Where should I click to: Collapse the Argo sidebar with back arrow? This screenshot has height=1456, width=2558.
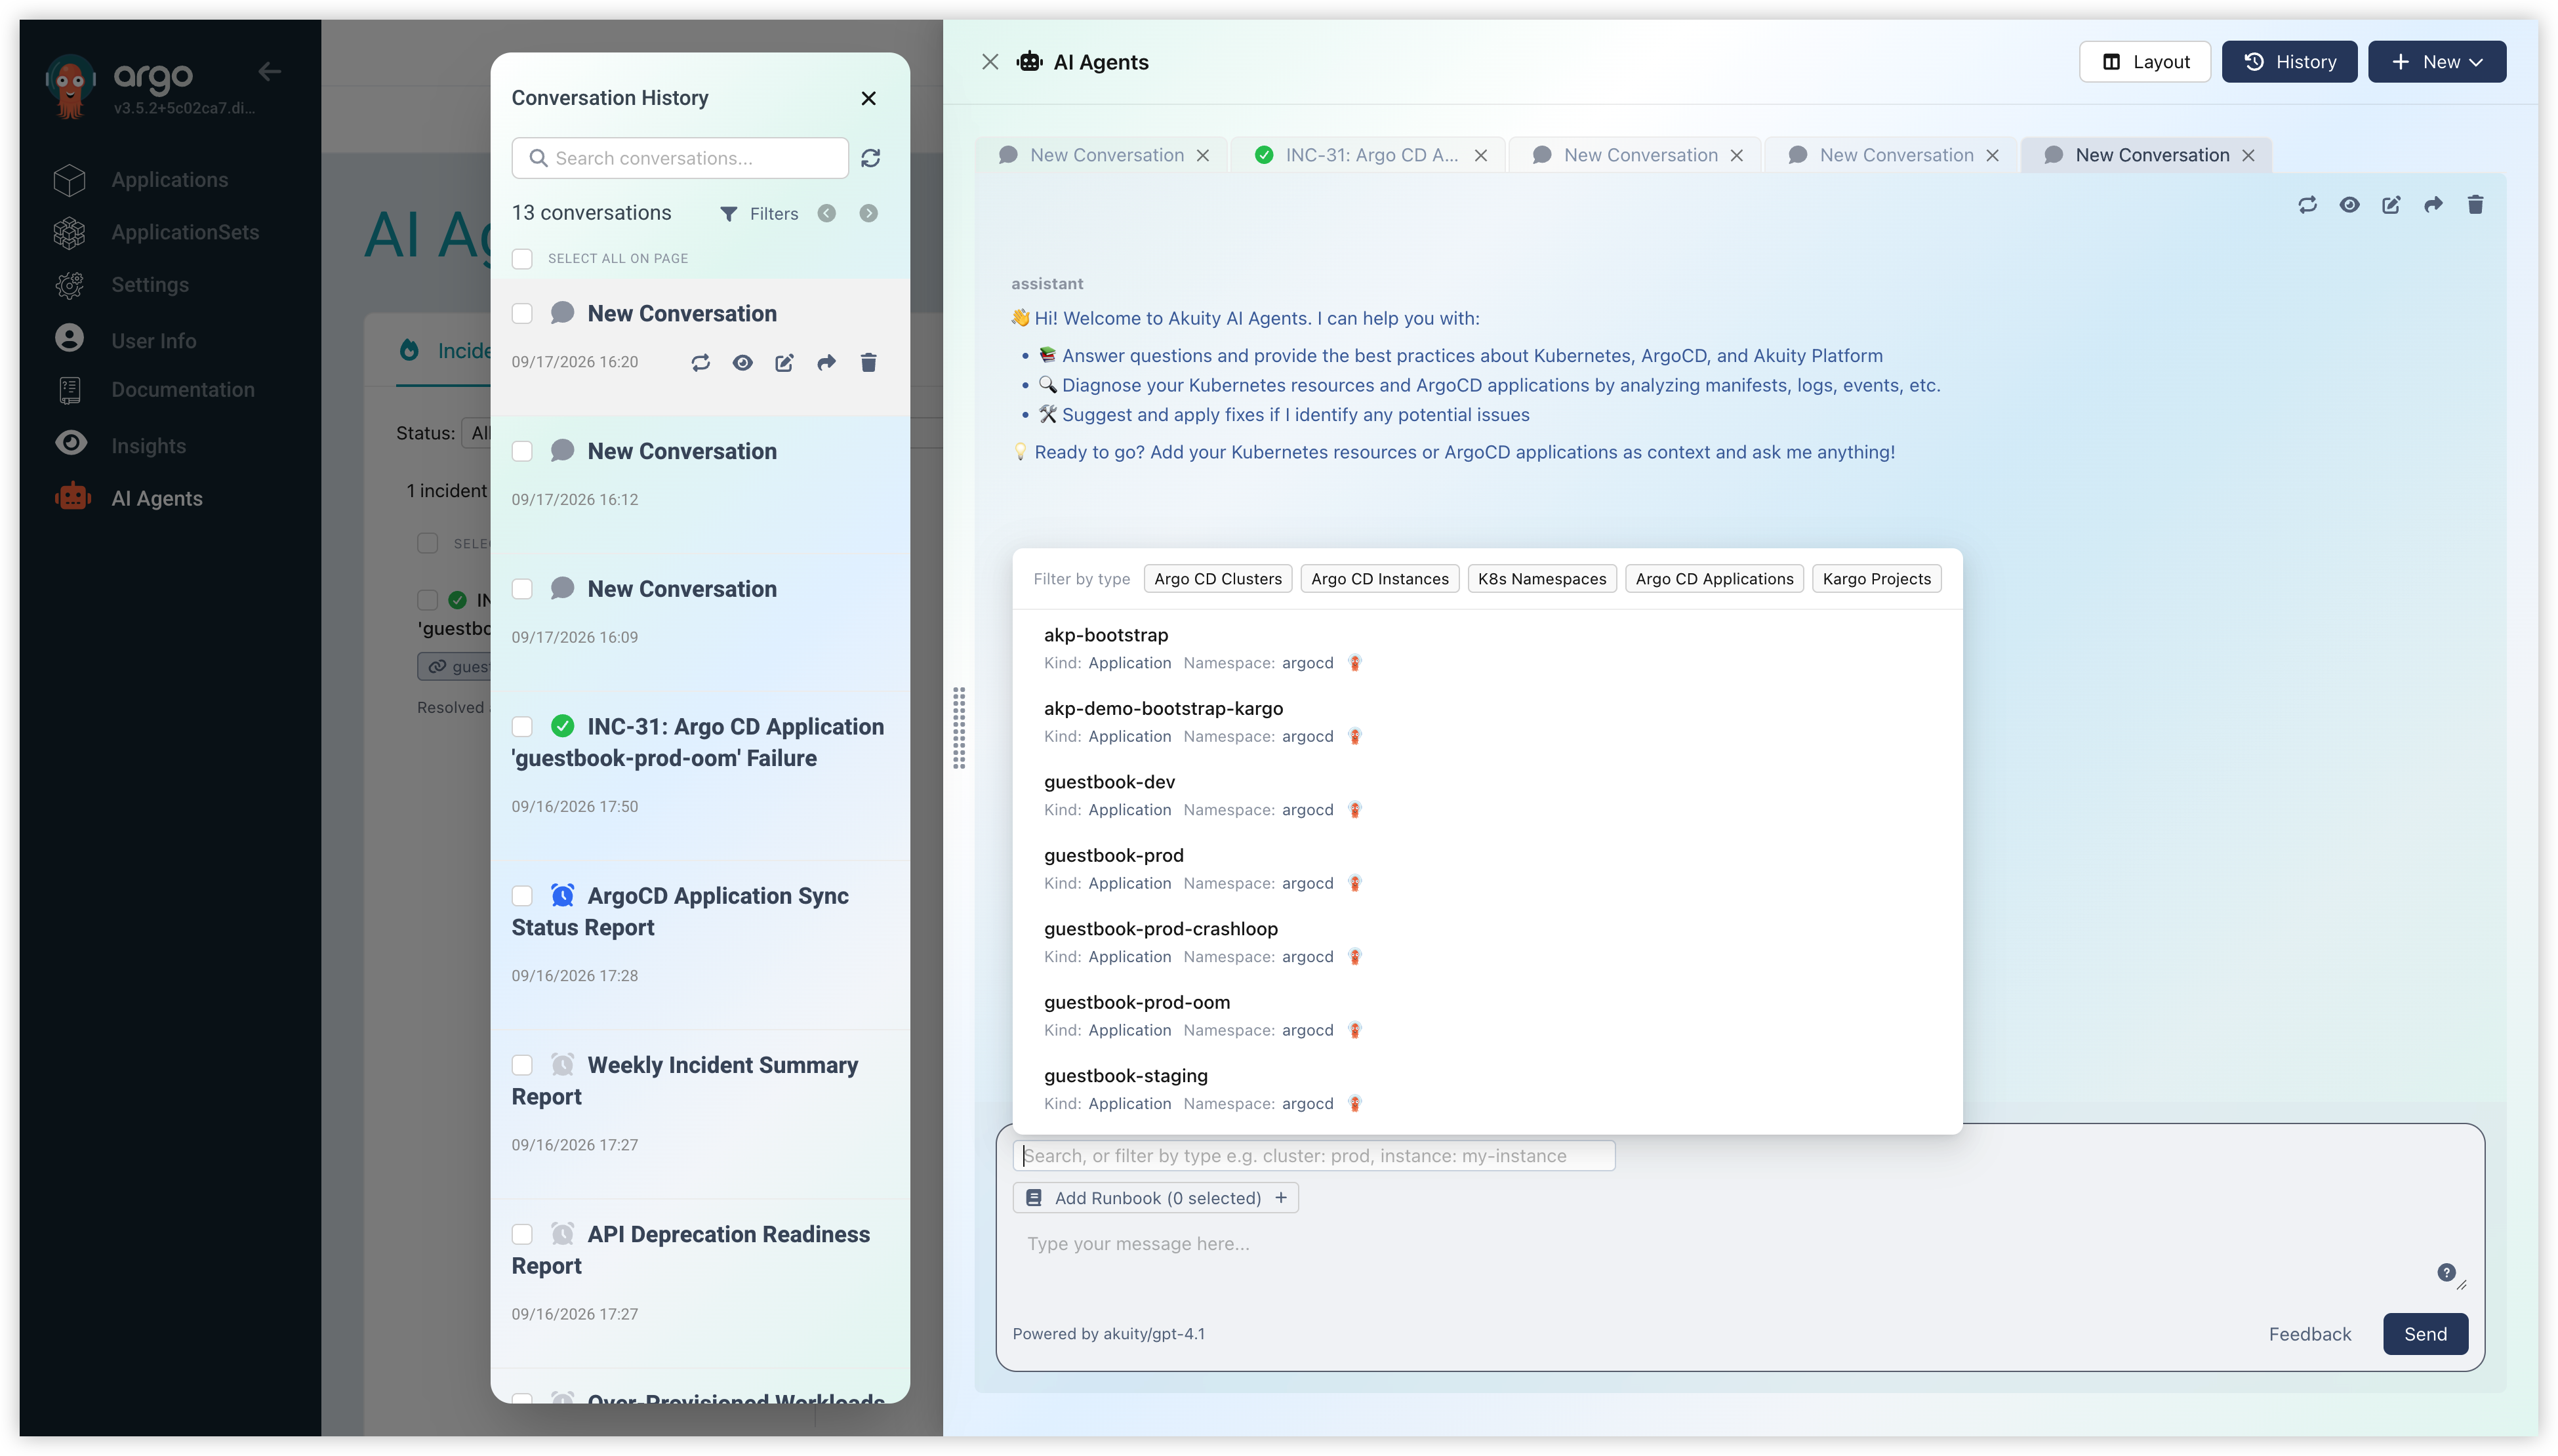click(x=269, y=71)
